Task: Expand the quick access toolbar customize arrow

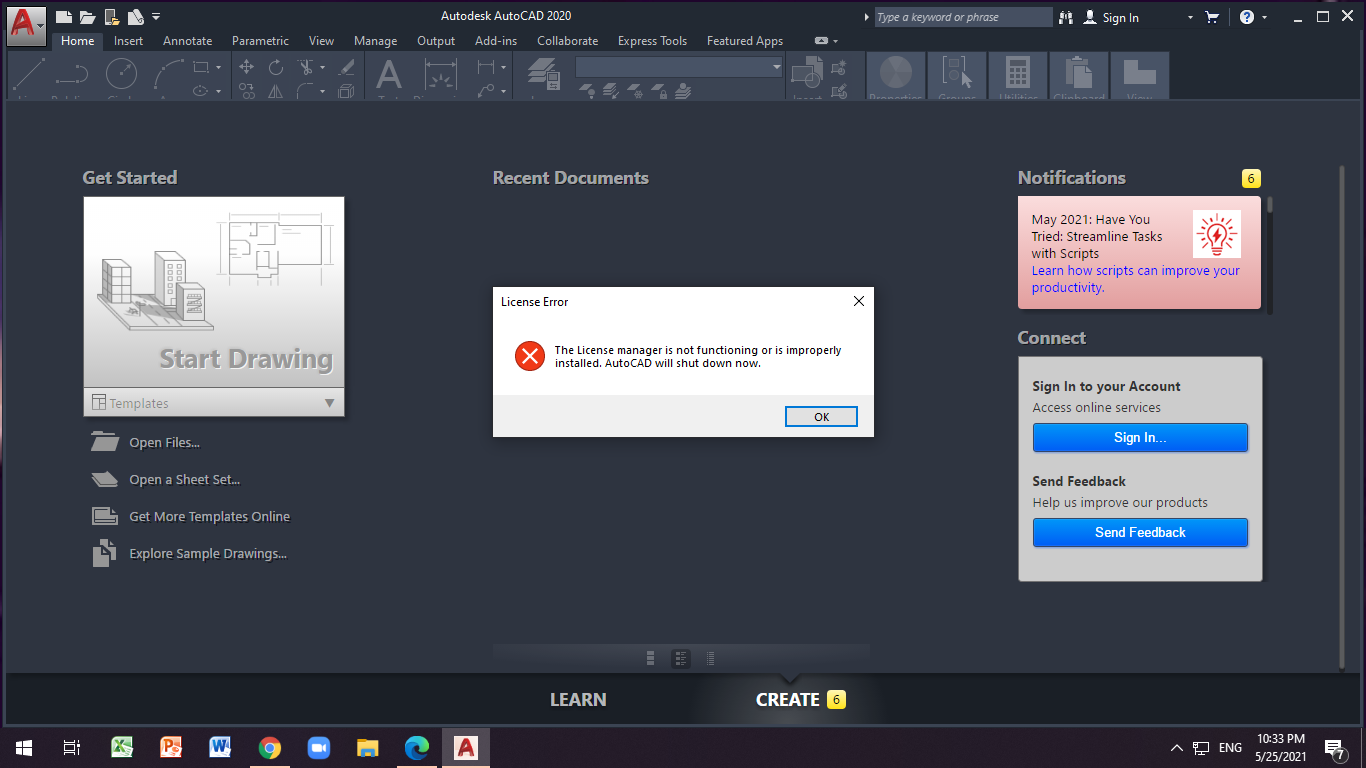Action: [156, 17]
